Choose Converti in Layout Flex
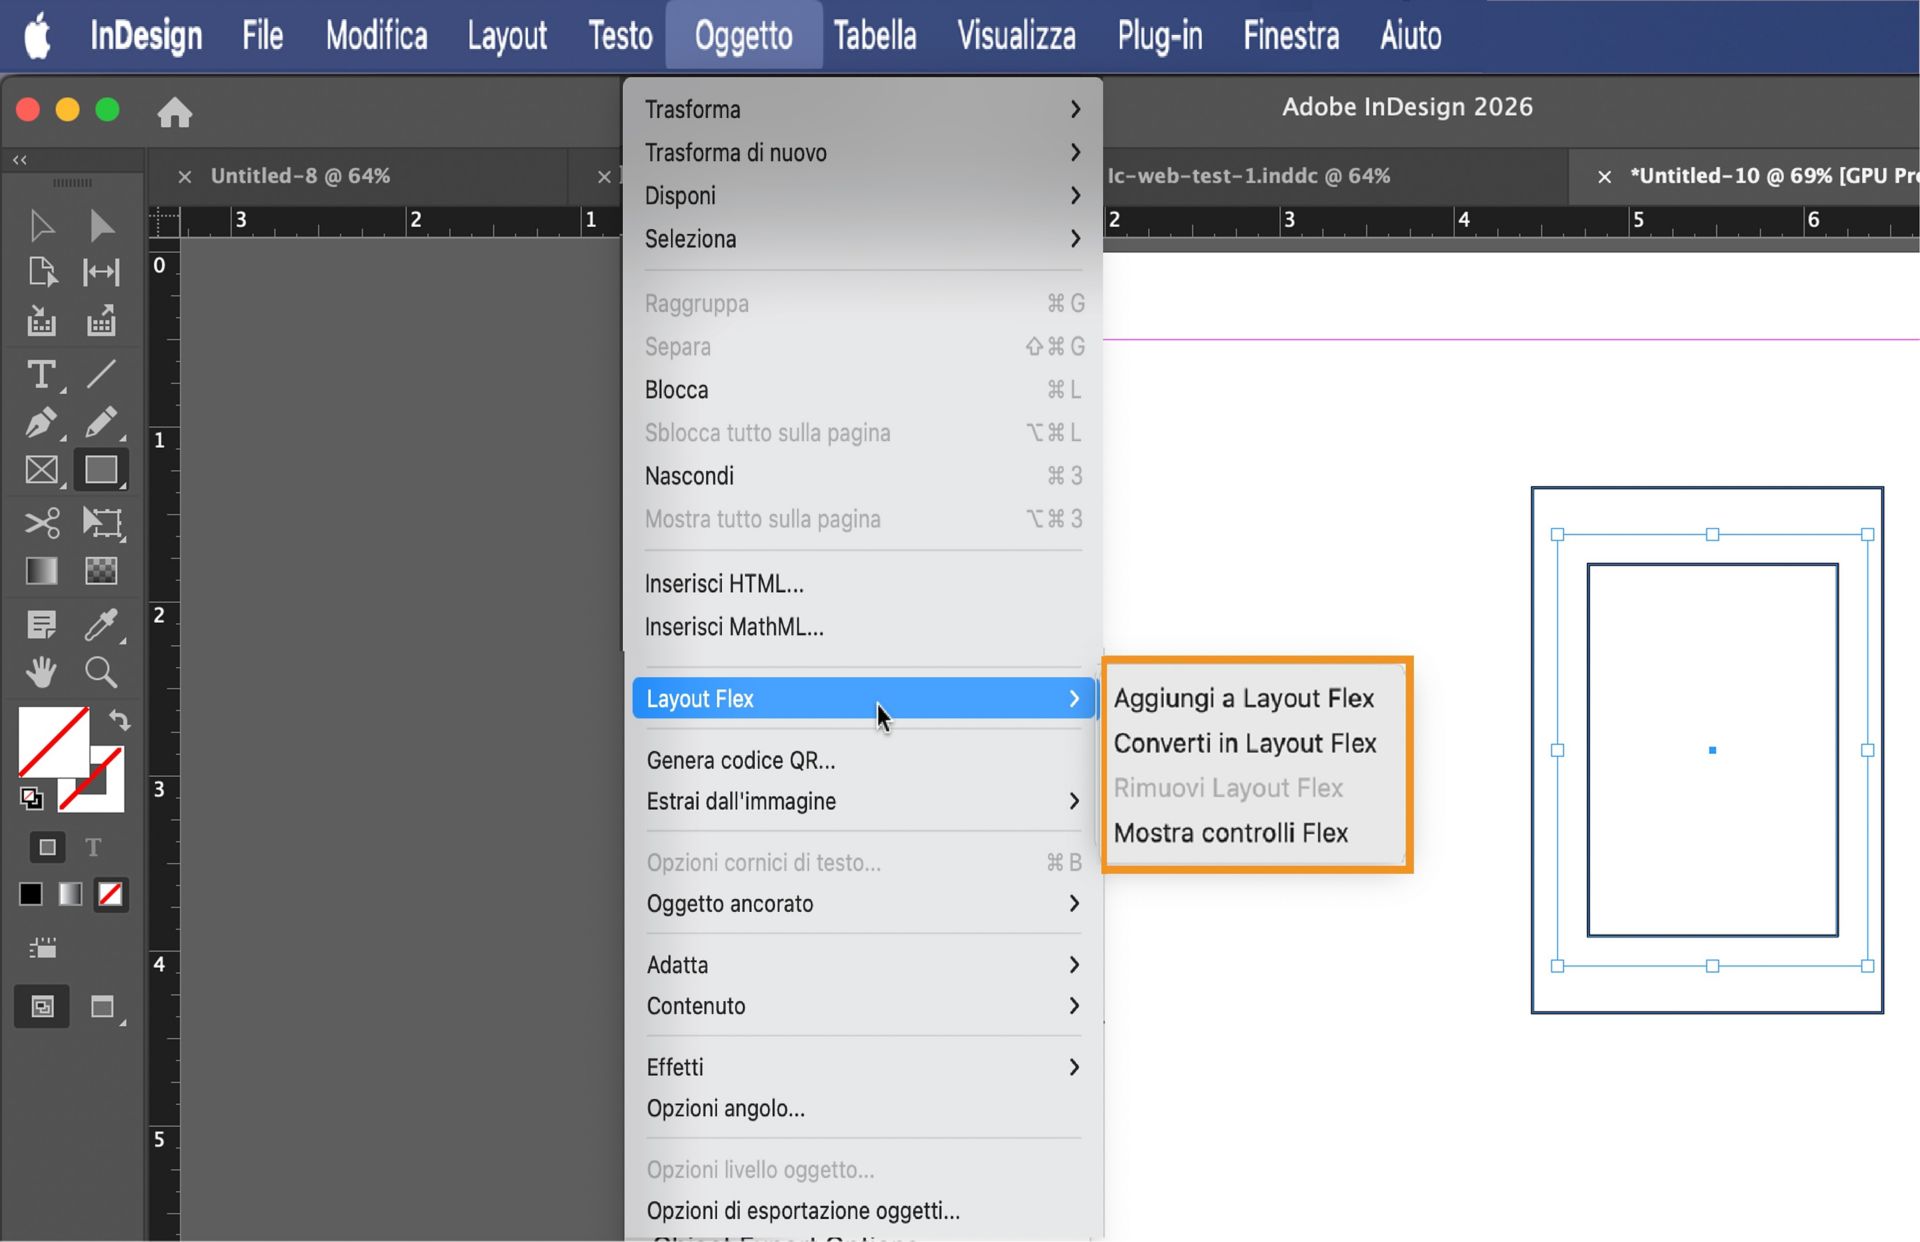This screenshot has width=1920, height=1242. (1246, 742)
